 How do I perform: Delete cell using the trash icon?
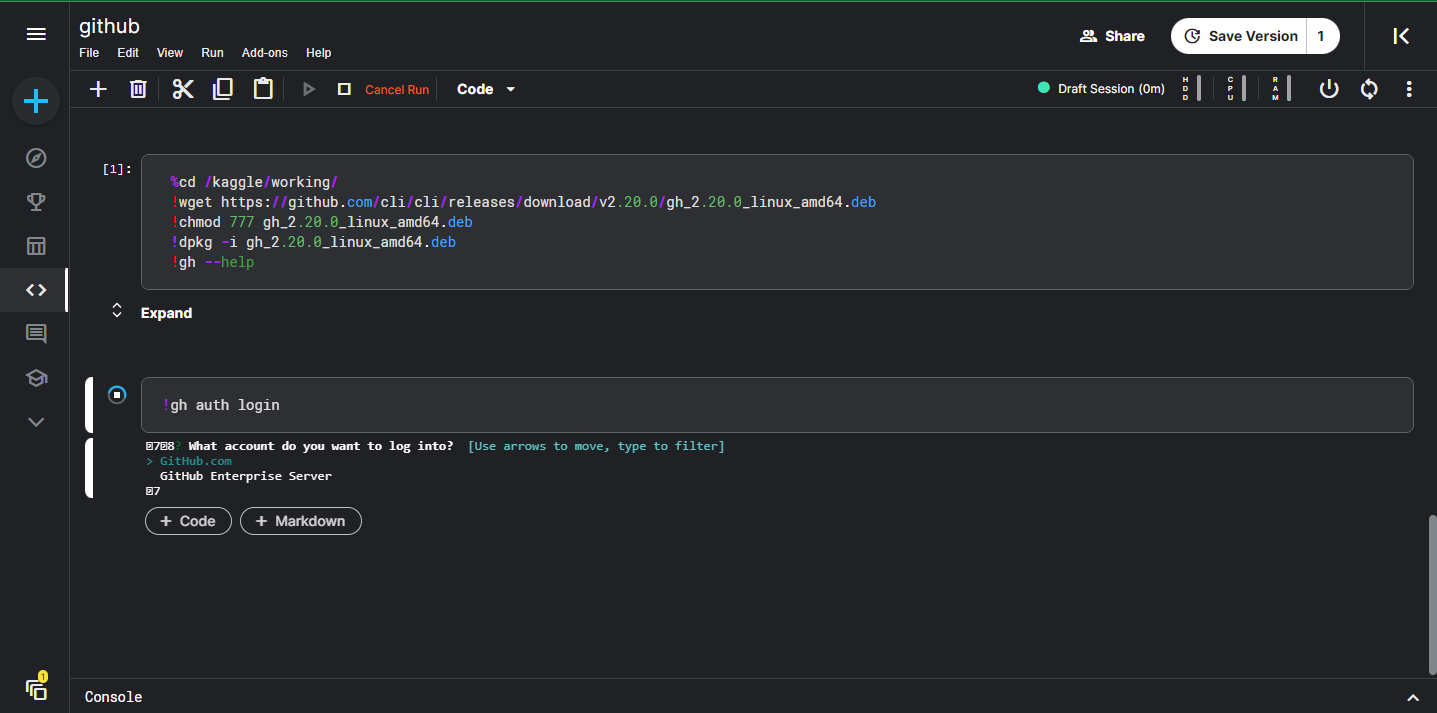138,89
